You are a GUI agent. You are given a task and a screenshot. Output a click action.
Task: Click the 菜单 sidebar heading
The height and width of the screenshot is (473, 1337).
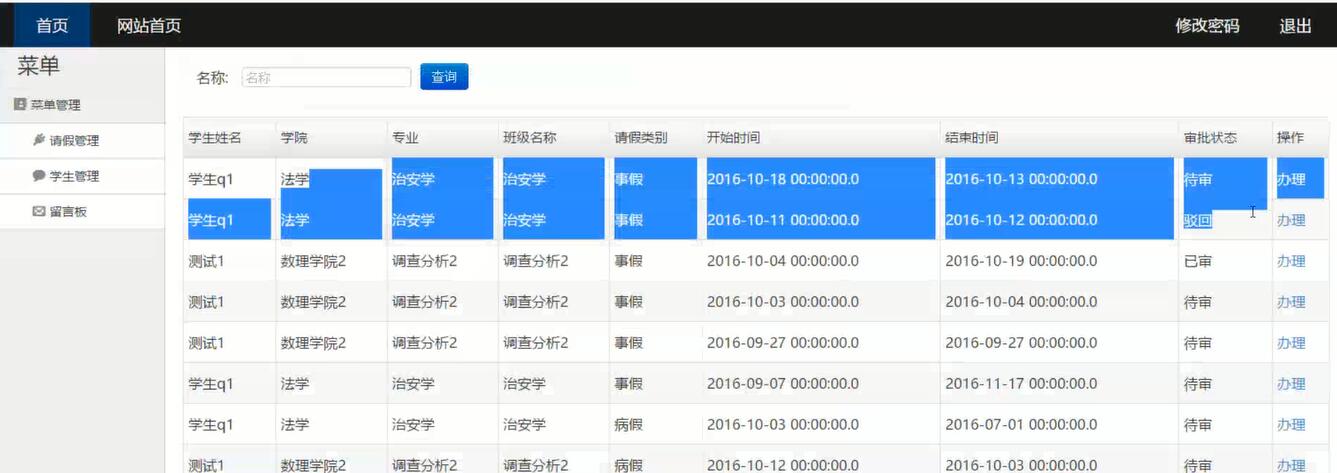coord(39,67)
